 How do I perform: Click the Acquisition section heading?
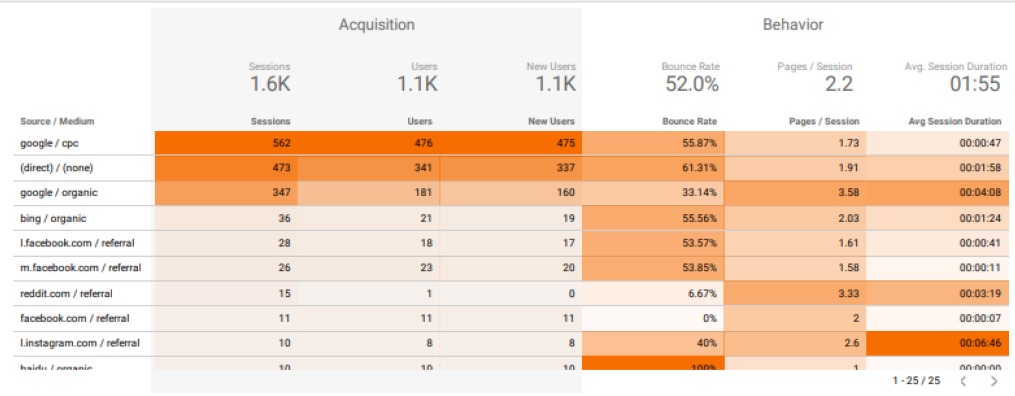(x=377, y=25)
